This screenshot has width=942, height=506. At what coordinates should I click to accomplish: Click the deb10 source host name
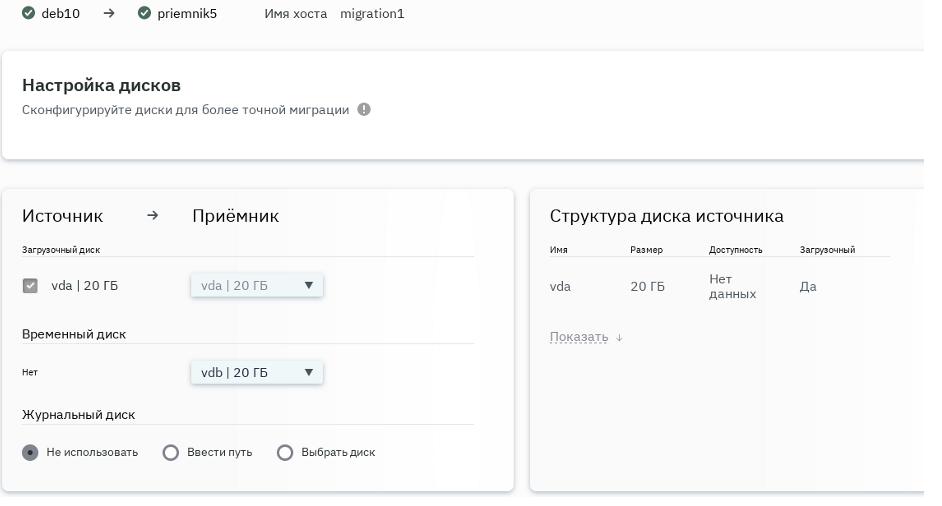pyautogui.click(x=60, y=14)
